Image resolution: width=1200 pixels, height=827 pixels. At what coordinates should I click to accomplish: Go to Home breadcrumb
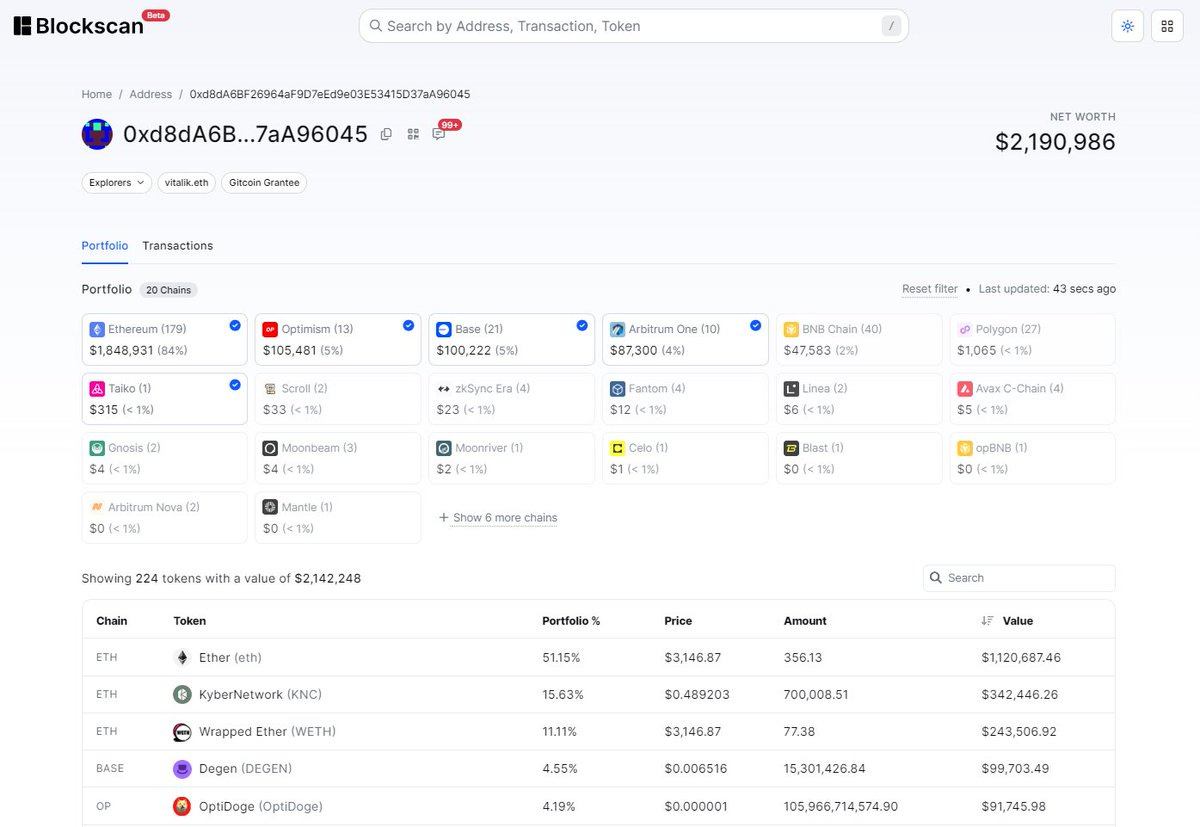click(97, 94)
